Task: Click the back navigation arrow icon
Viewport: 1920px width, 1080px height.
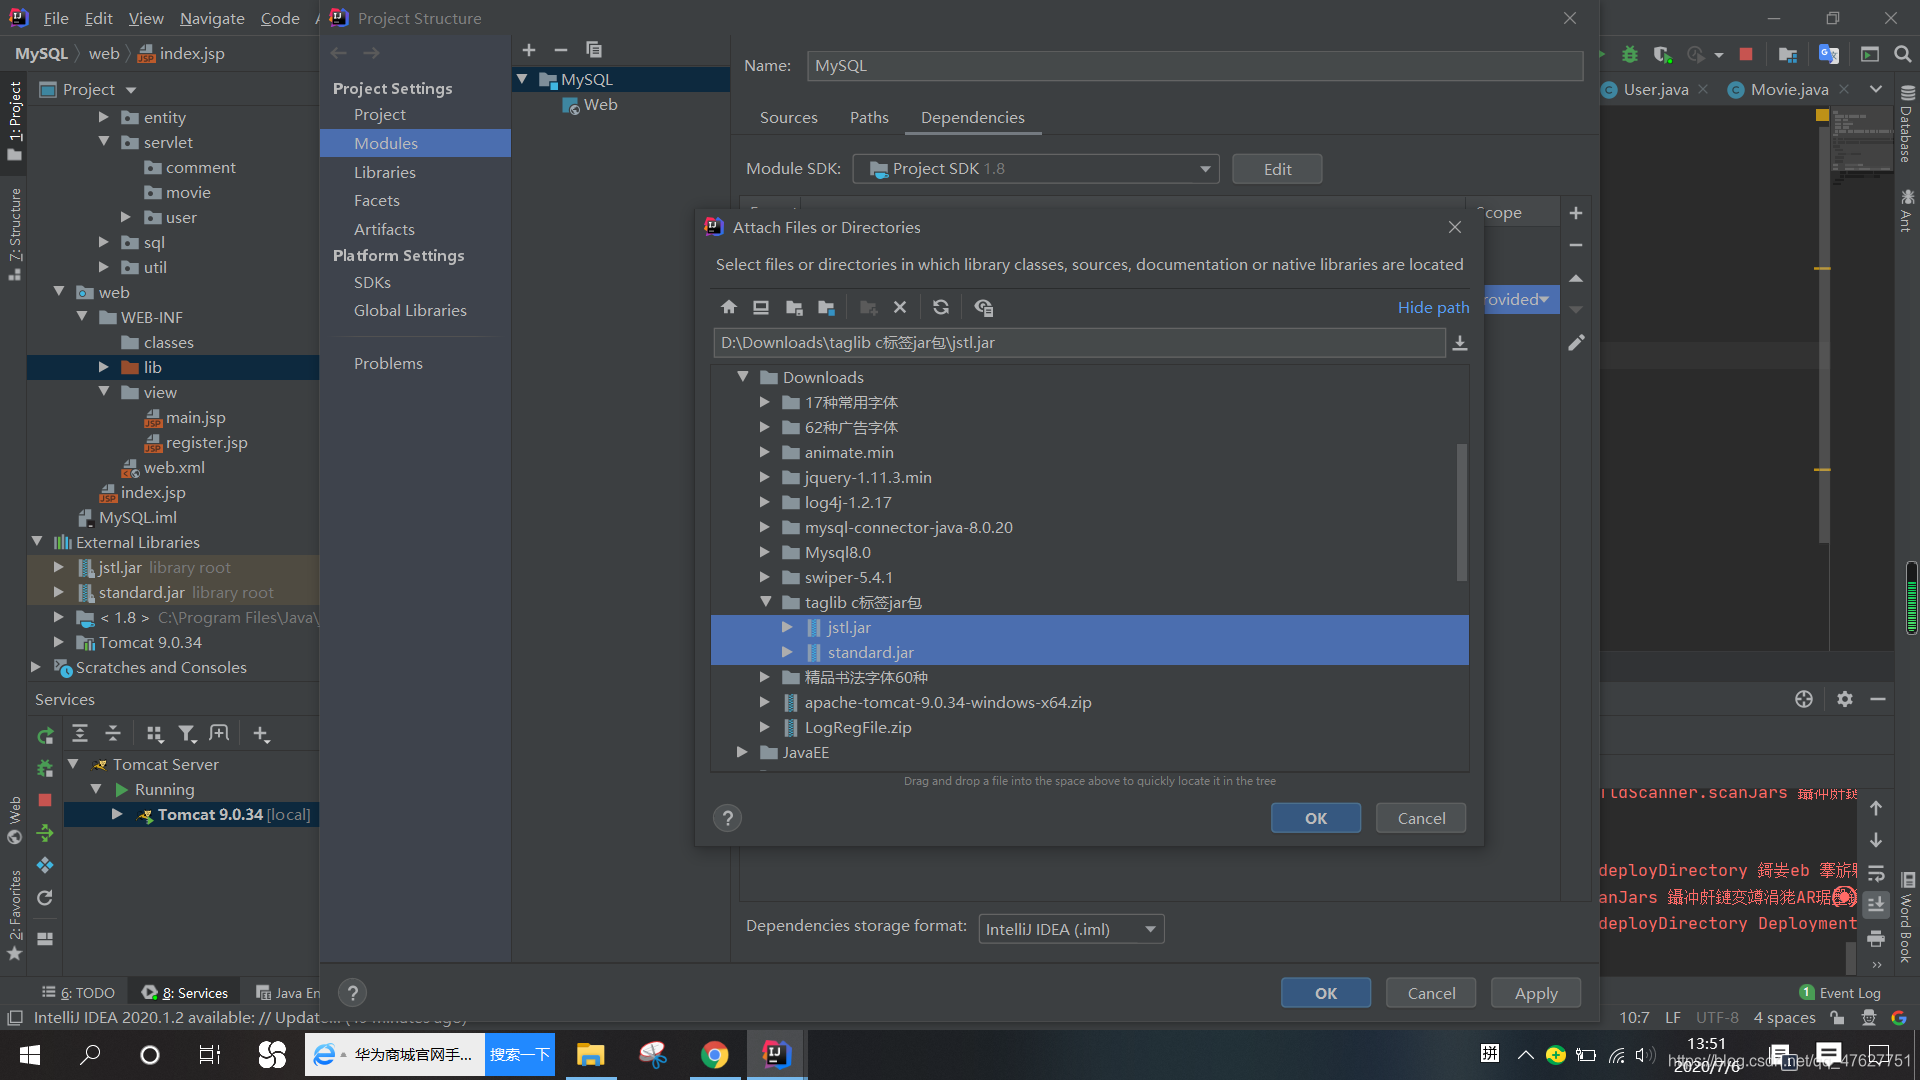Action: click(339, 51)
